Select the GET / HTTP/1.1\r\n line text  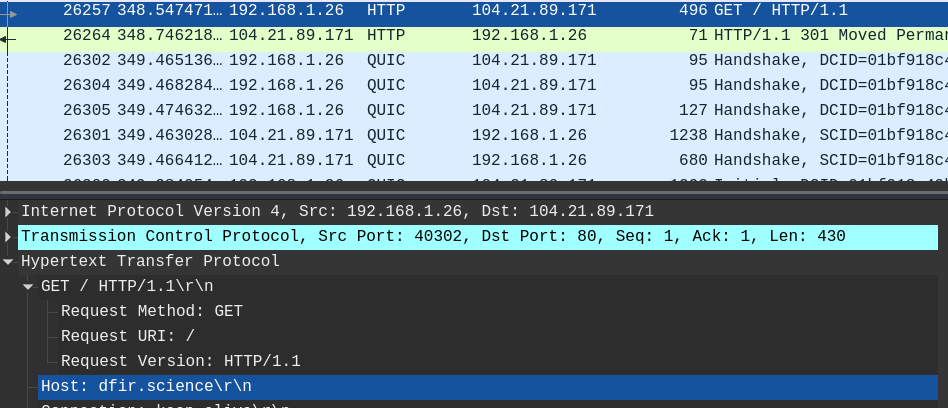pos(127,286)
